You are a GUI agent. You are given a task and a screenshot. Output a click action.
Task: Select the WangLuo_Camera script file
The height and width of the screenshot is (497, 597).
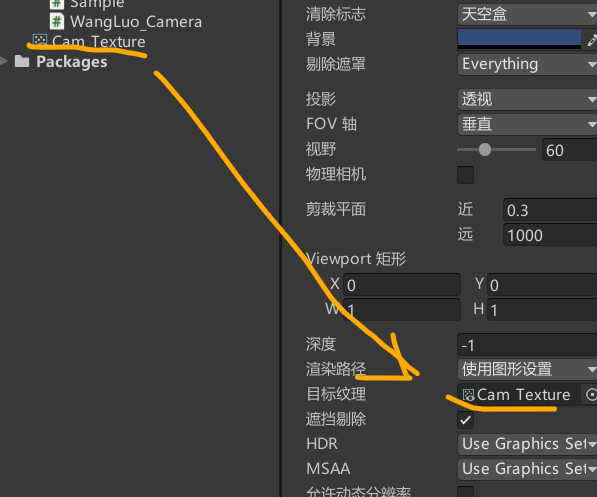[x=136, y=22]
